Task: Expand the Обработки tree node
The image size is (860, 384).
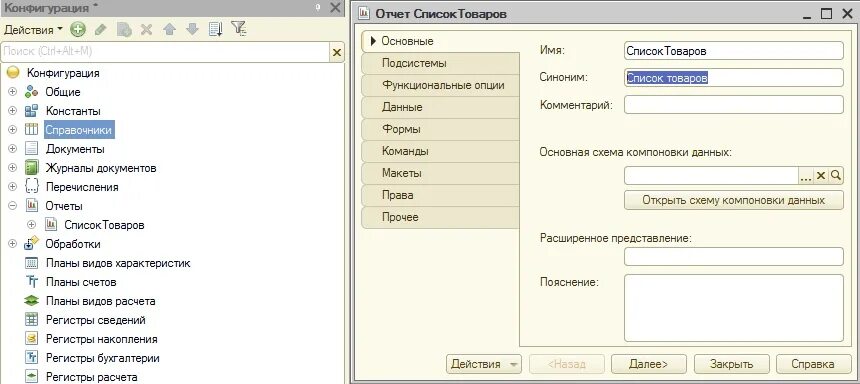Action: tap(12, 244)
